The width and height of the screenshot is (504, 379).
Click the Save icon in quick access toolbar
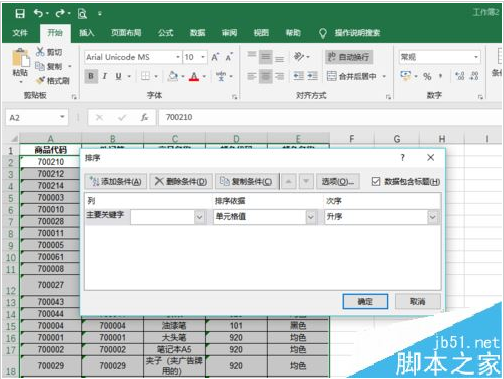click(x=20, y=14)
